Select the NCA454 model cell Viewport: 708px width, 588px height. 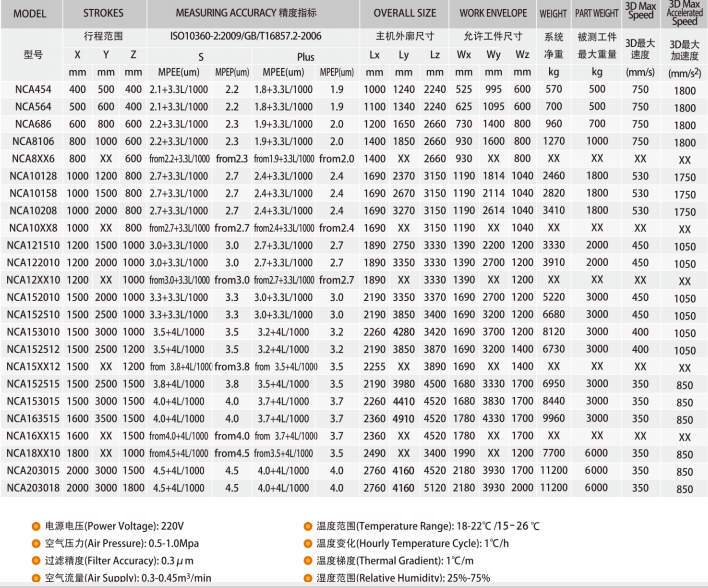(x=33, y=89)
